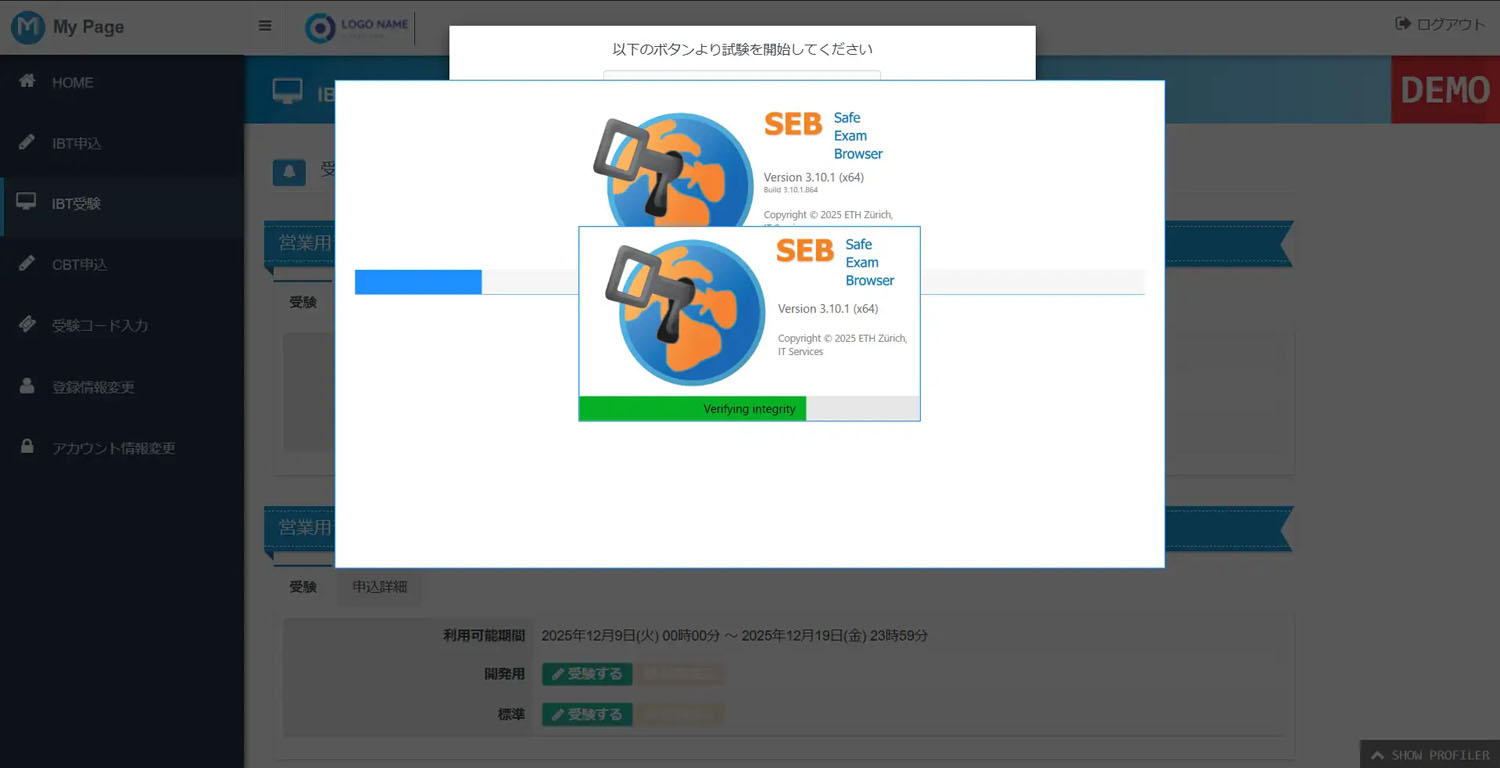The height and width of the screenshot is (768, 1500).
Task: Select the 受験 tab
Action: click(303, 589)
